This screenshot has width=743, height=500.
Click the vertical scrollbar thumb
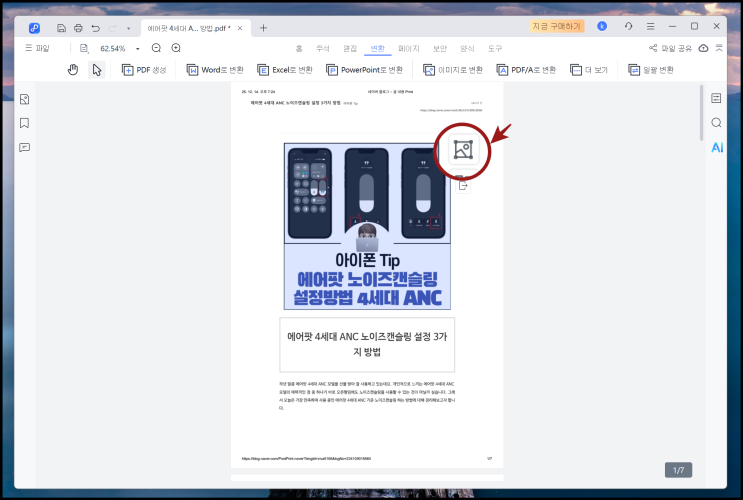point(702,113)
